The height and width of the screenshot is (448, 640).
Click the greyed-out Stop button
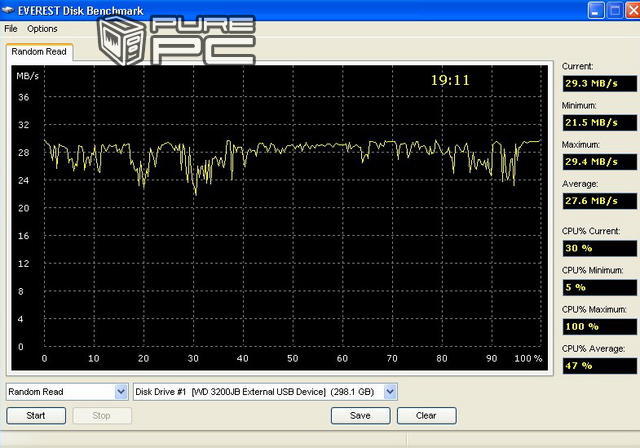102,415
